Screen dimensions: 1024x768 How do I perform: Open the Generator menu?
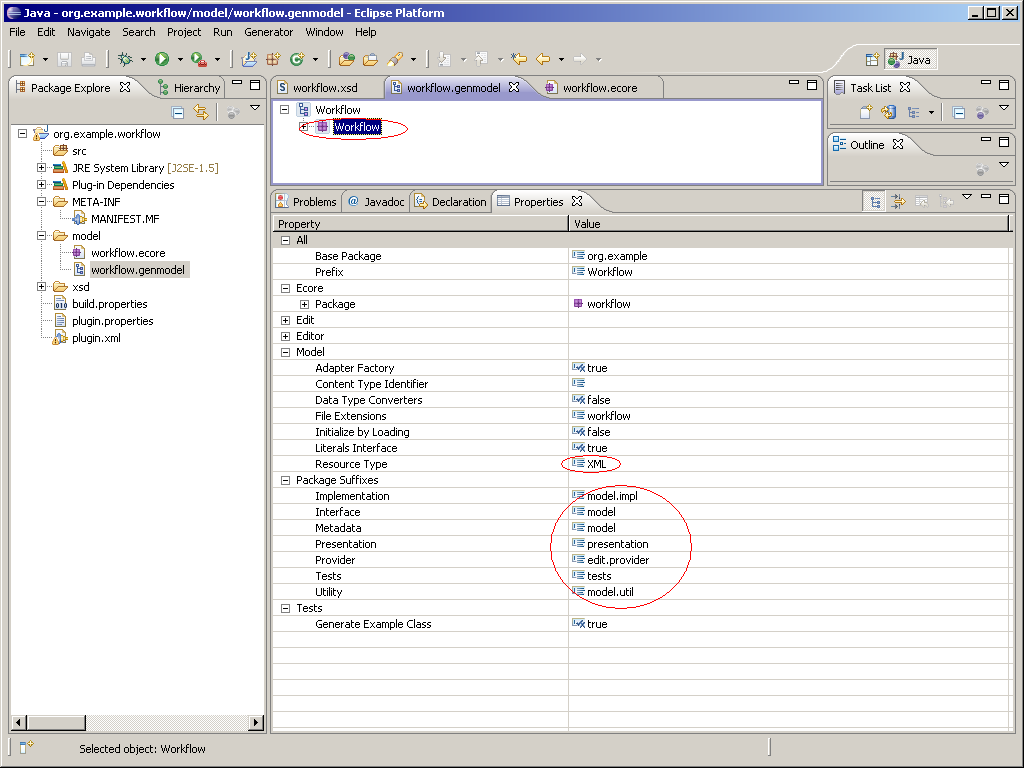tap(268, 32)
